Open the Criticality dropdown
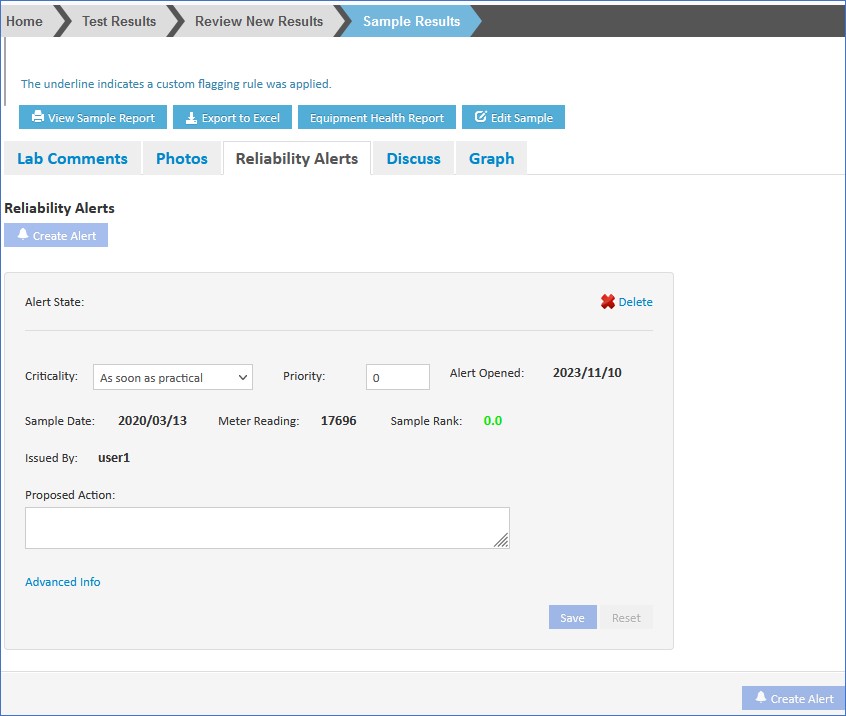The image size is (846, 716). (x=172, y=377)
